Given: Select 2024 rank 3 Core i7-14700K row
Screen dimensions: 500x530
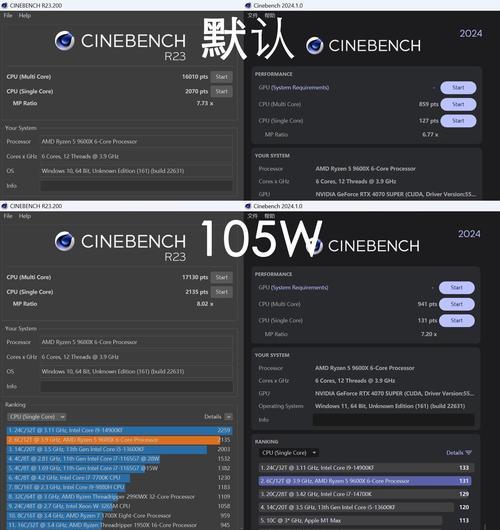Looking at the screenshot, I should click(366, 494).
